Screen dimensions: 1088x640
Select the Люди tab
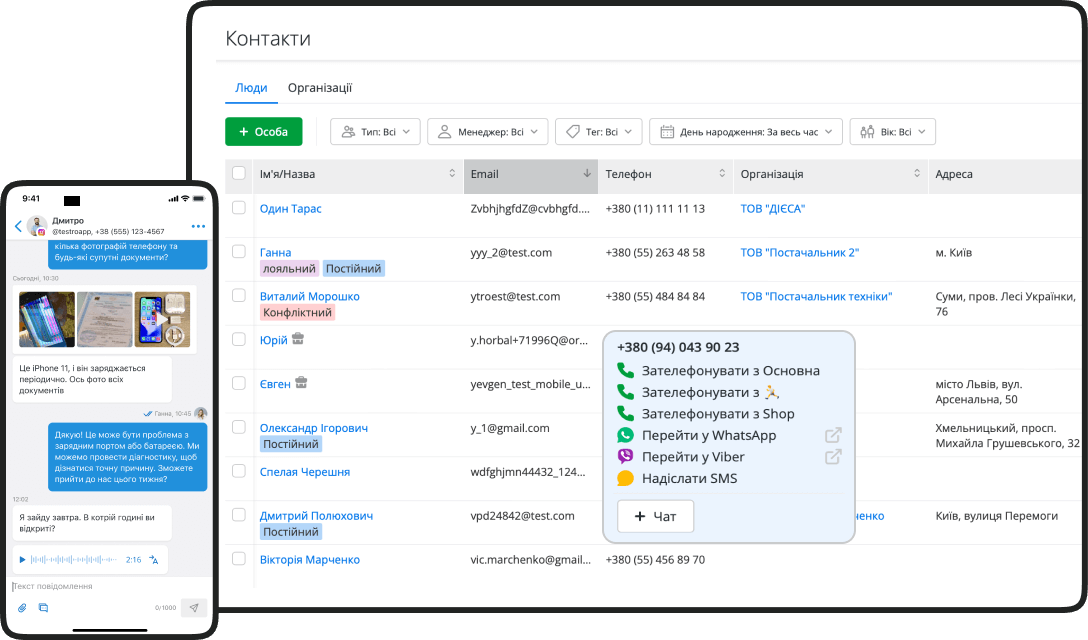pyautogui.click(x=251, y=88)
